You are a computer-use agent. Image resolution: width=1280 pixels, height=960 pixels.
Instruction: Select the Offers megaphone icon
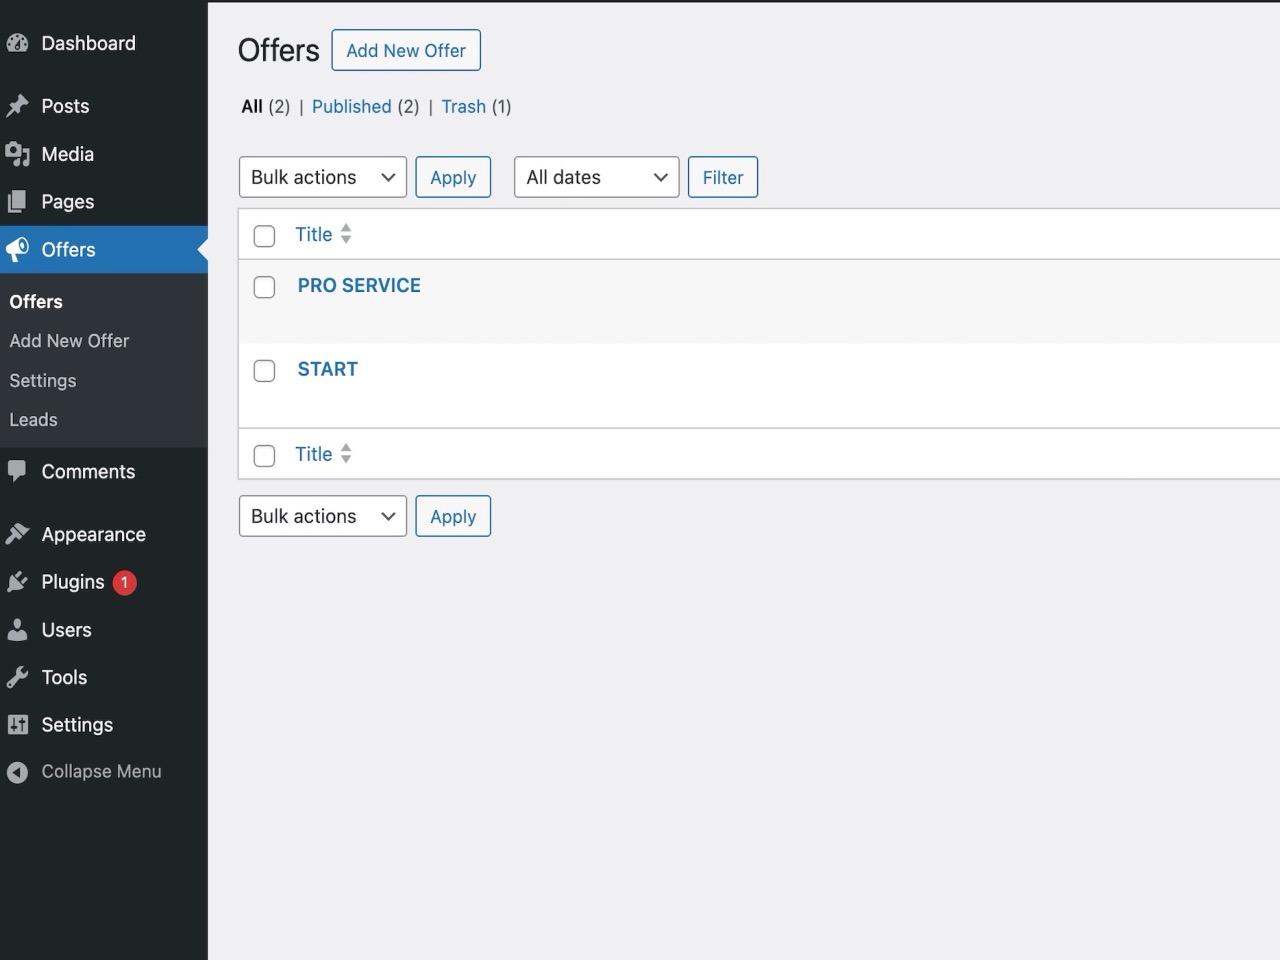(18, 249)
